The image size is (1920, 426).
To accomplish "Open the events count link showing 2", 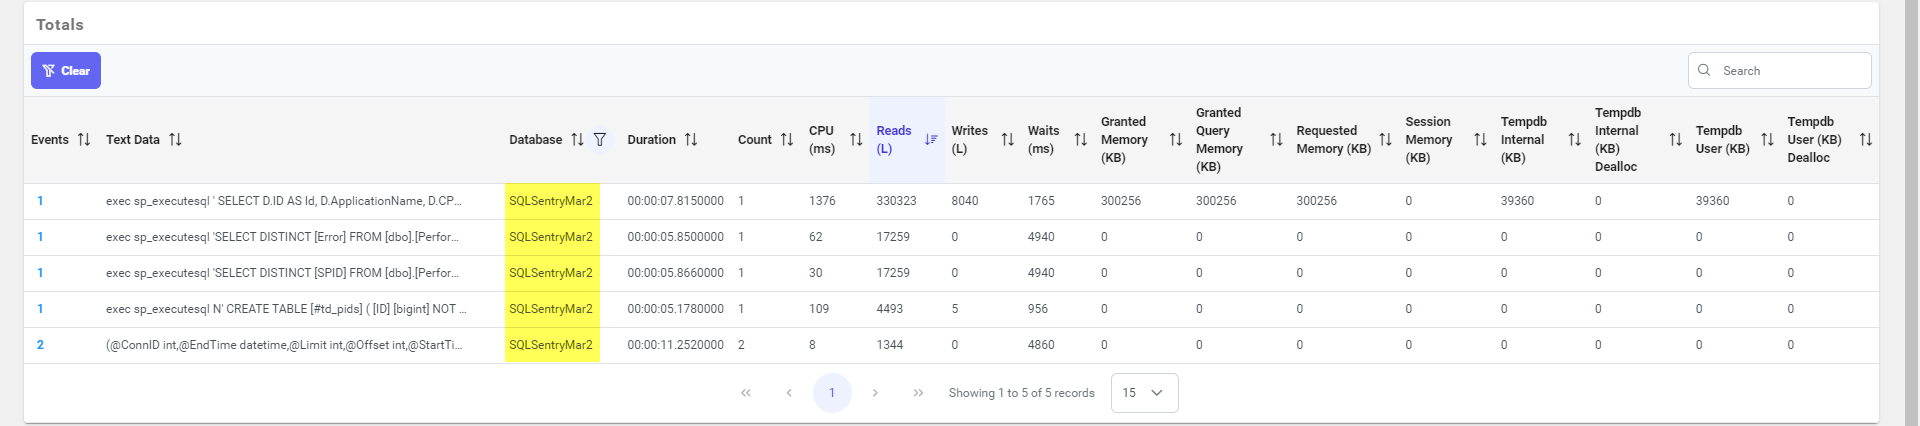I will point(40,345).
